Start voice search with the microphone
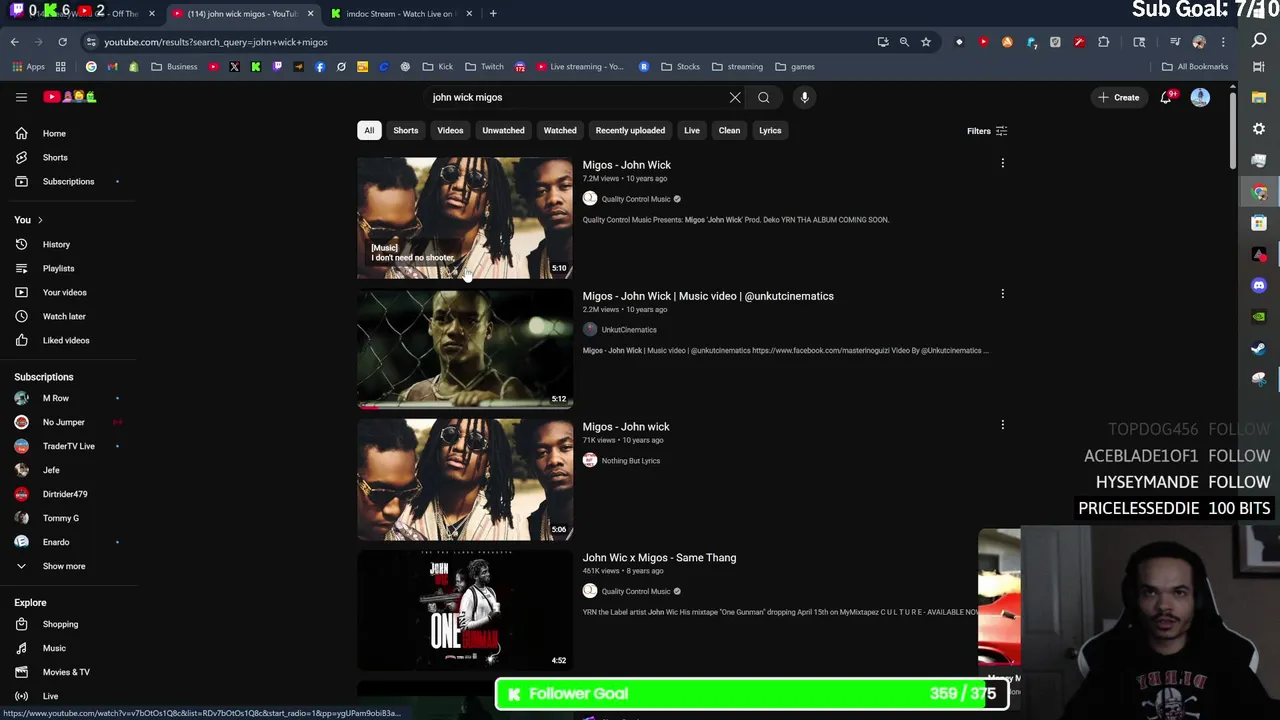 804,97
